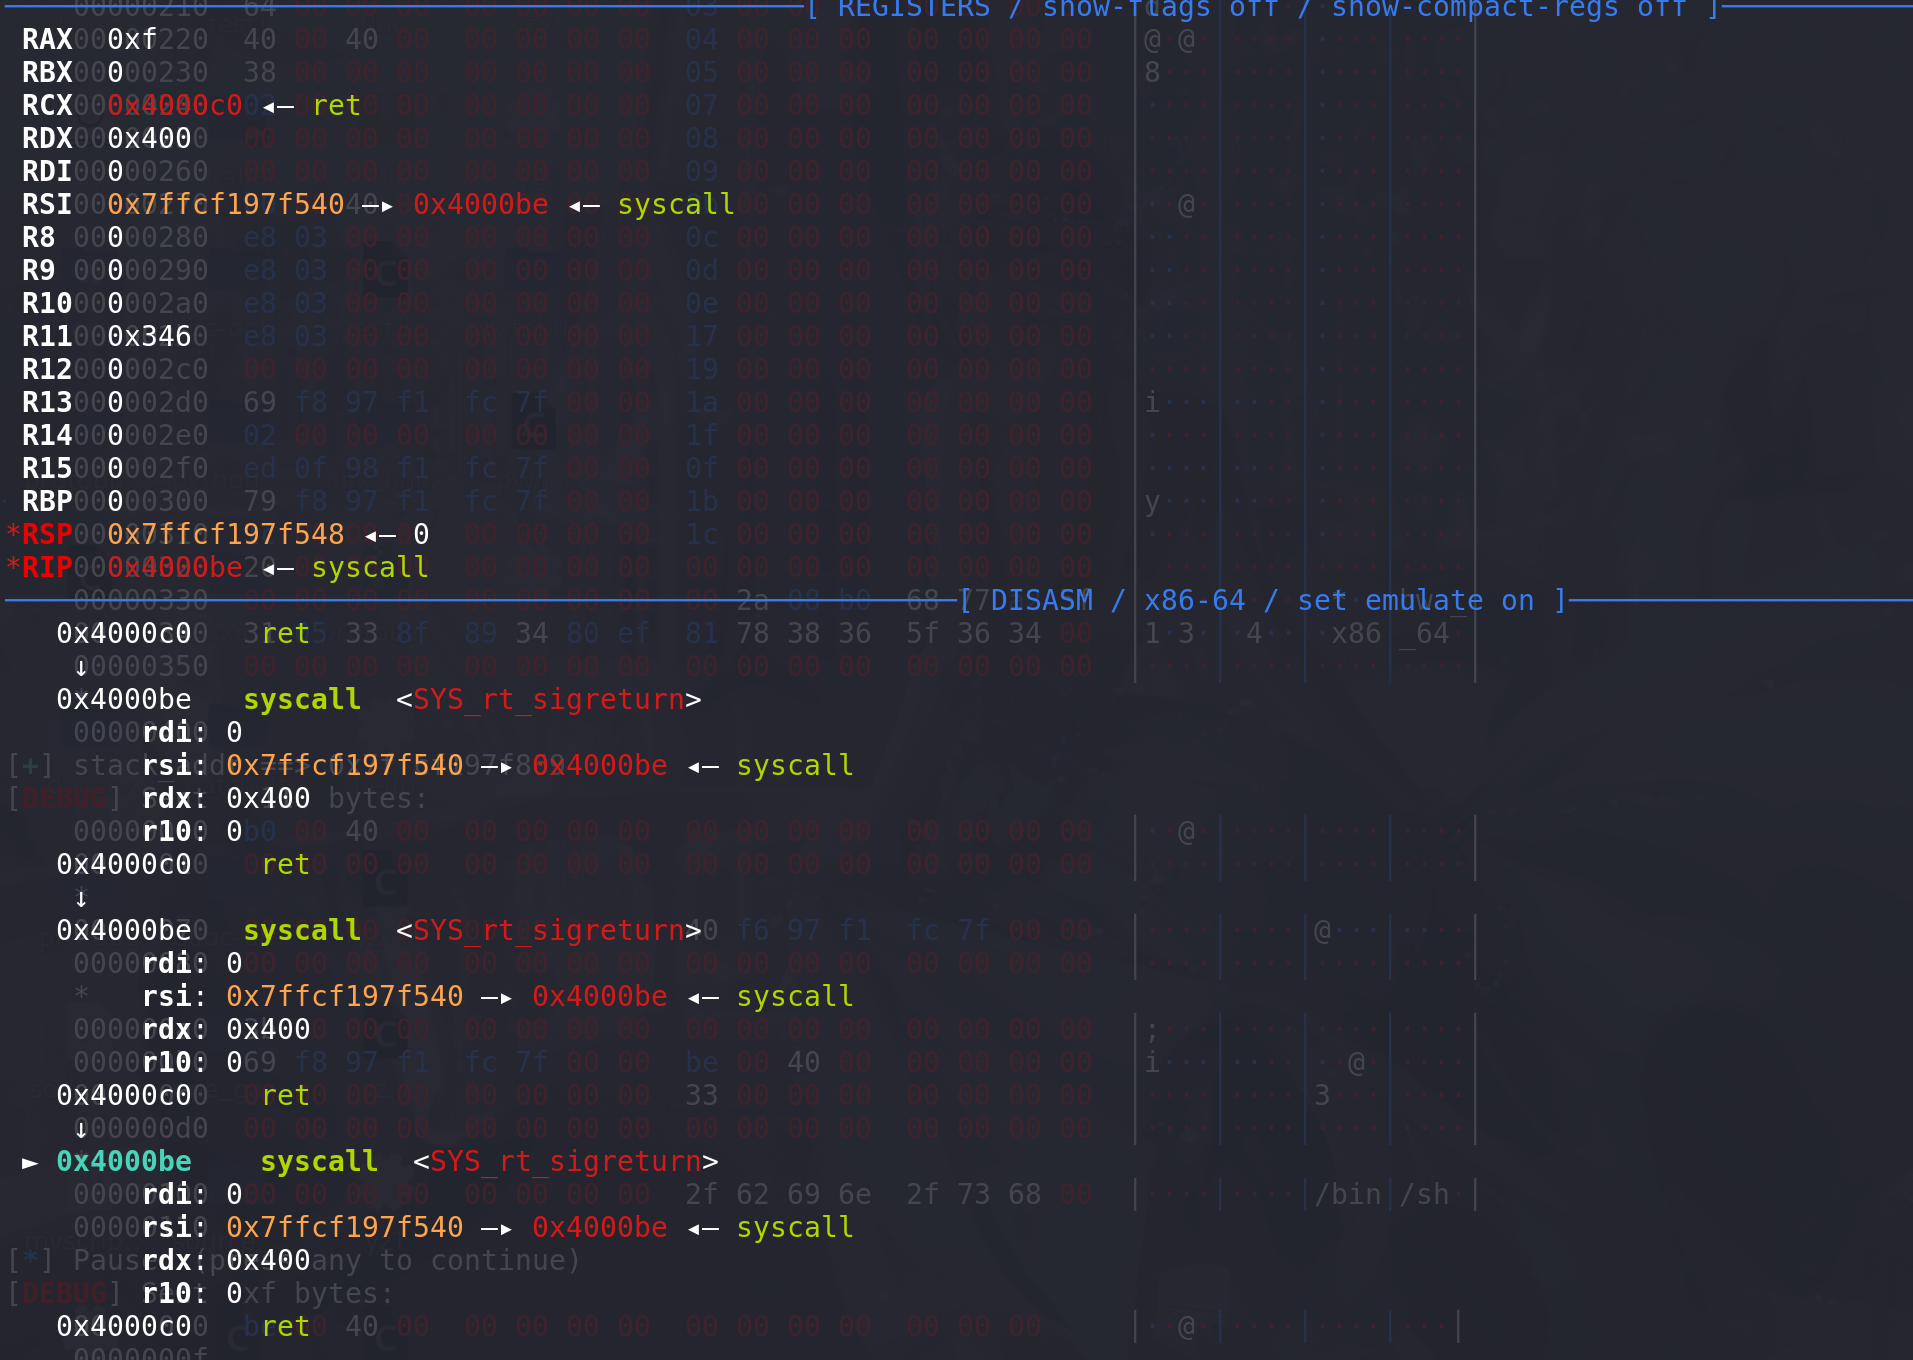Image resolution: width=1913 pixels, height=1360 pixels.
Task: Select the RCX value 0x4000c0
Action: coord(174,105)
